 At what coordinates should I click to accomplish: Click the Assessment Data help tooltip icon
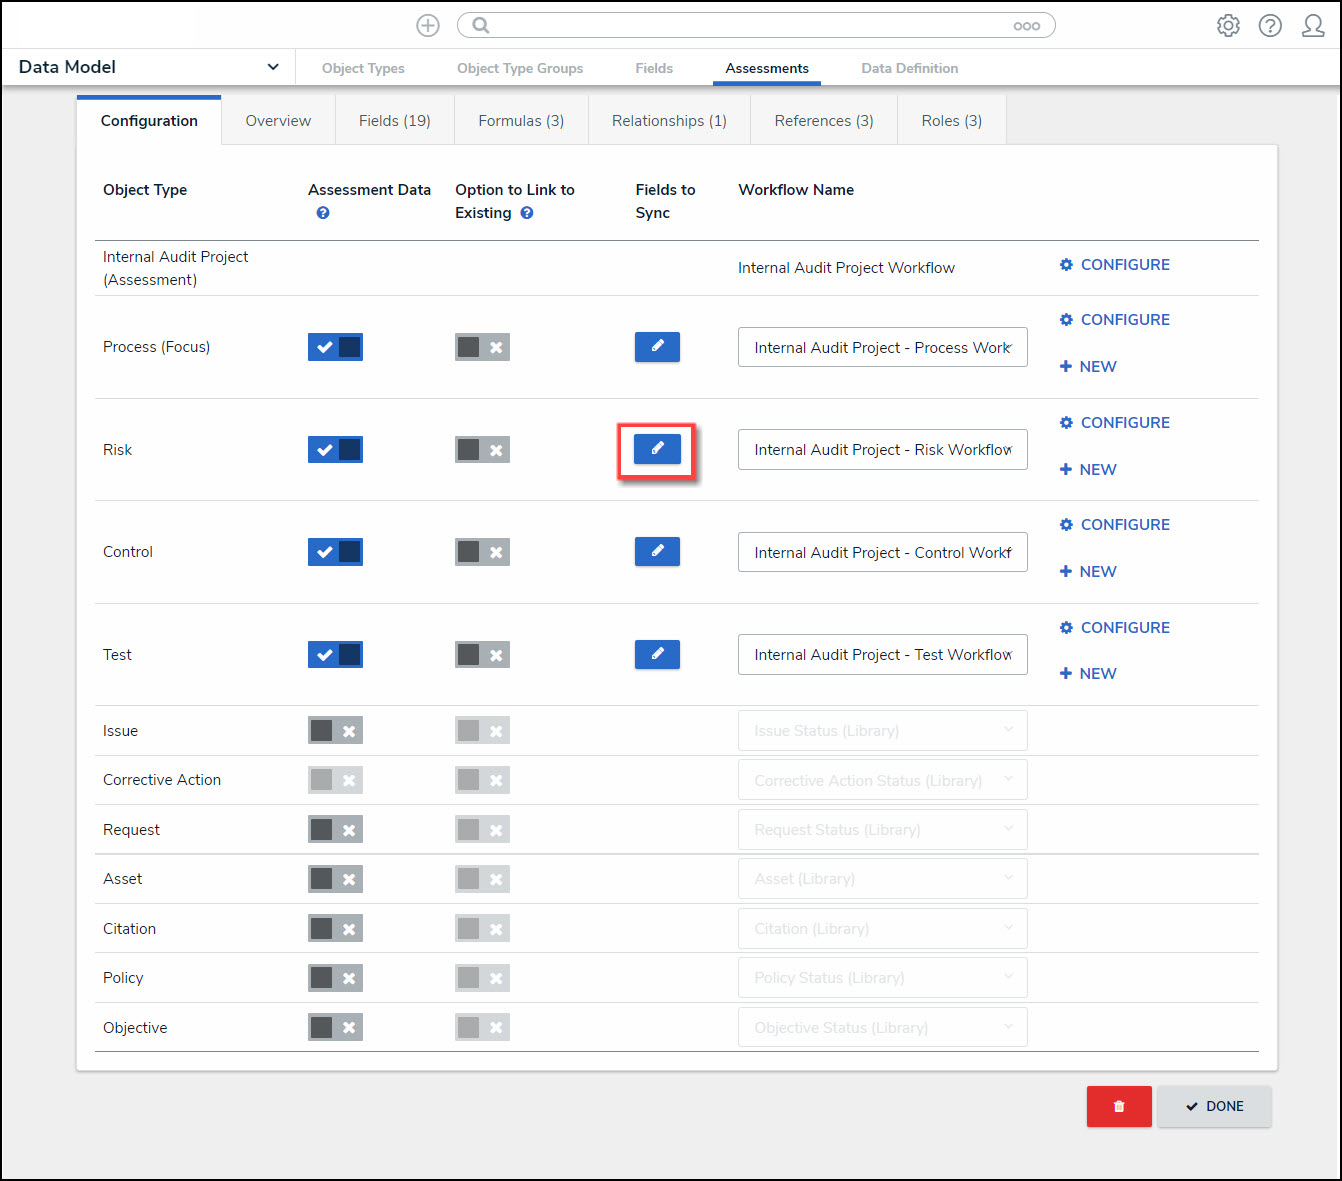pos(323,213)
